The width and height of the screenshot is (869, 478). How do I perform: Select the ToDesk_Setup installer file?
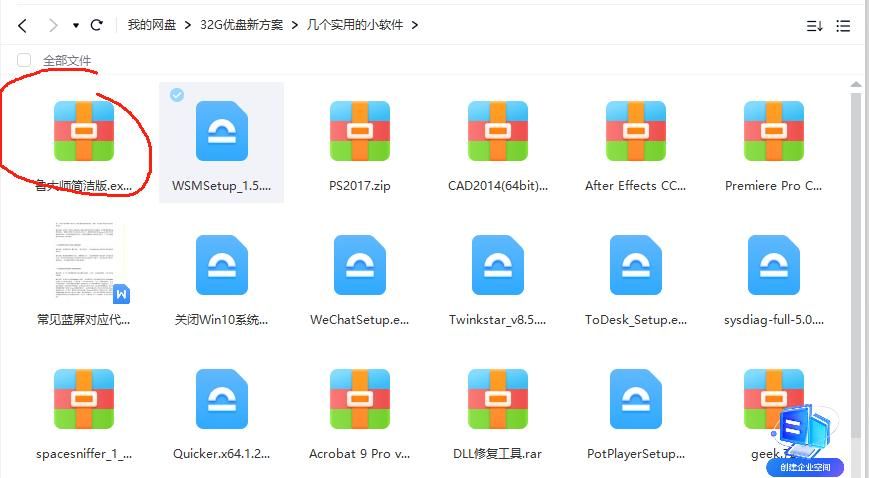click(635, 266)
